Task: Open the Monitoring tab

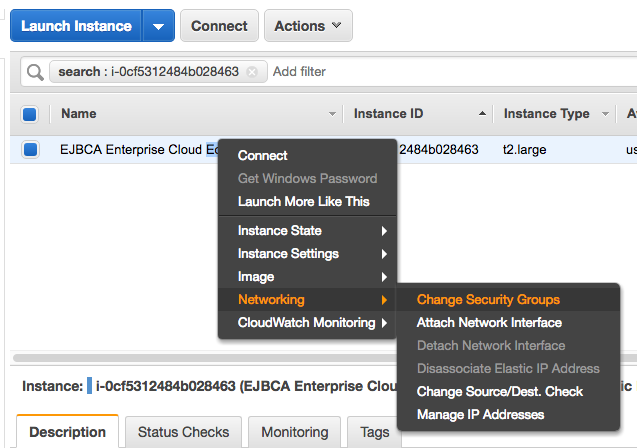Action: 294,432
